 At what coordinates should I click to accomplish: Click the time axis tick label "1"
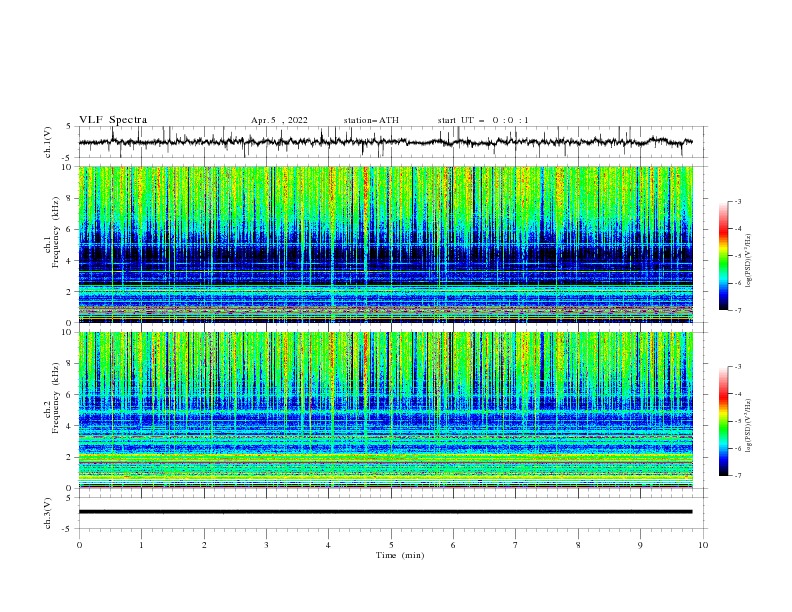(x=142, y=545)
